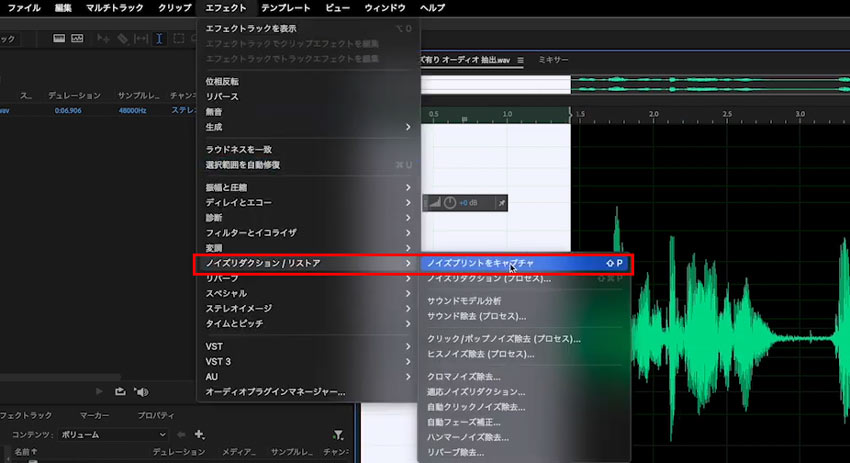Click the export/insert into multitrack icon
Screen dimensions: 850x463
(120, 391)
